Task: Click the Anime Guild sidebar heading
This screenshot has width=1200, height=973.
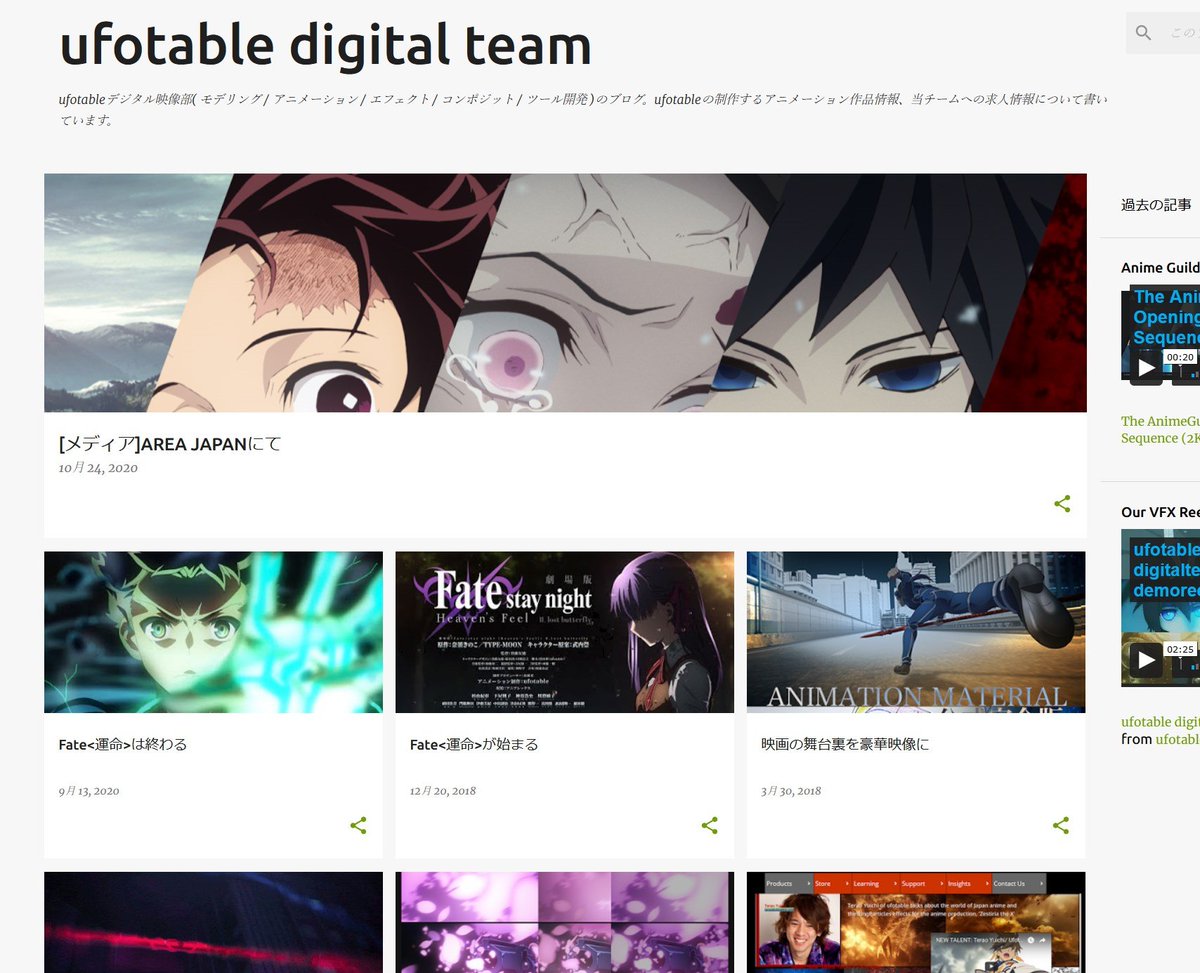Action: [x=1160, y=267]
